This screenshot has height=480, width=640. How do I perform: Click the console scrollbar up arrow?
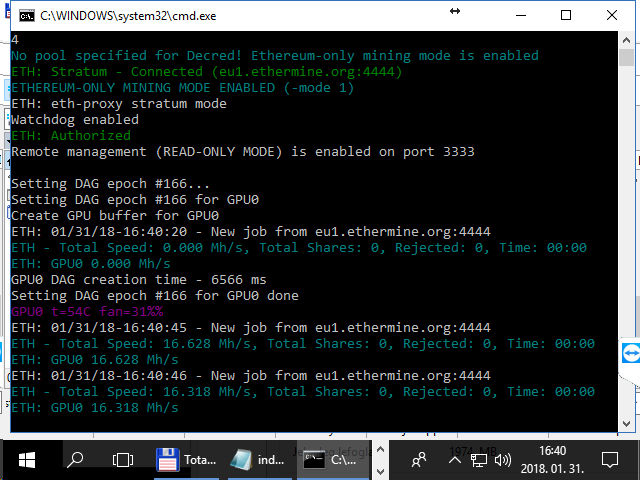point(626,40)
